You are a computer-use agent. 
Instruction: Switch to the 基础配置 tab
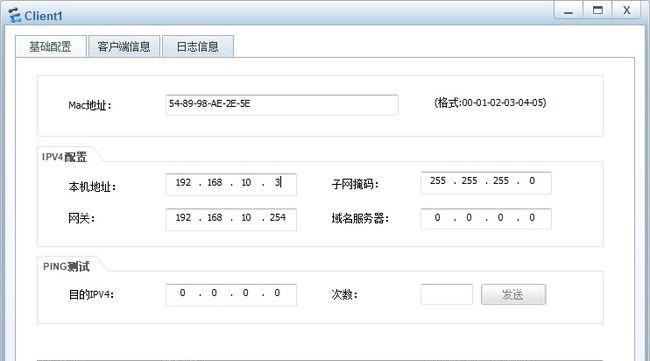51,46
